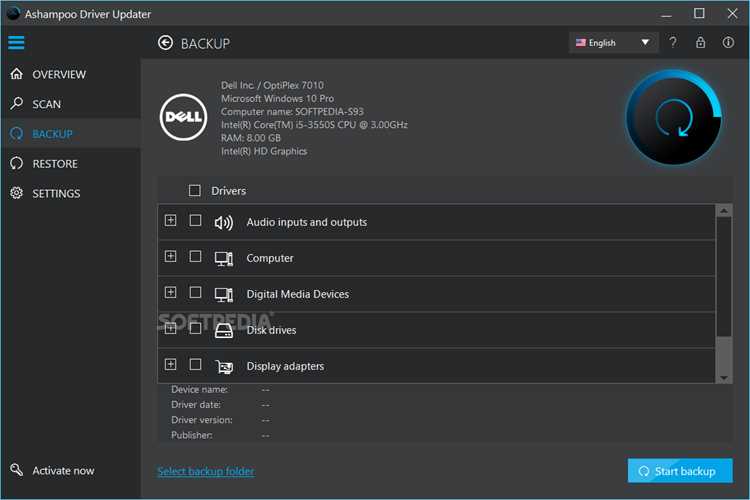The image size is (750, 500).
Task: Open the Settings section
Action: [x=71, y=193]
